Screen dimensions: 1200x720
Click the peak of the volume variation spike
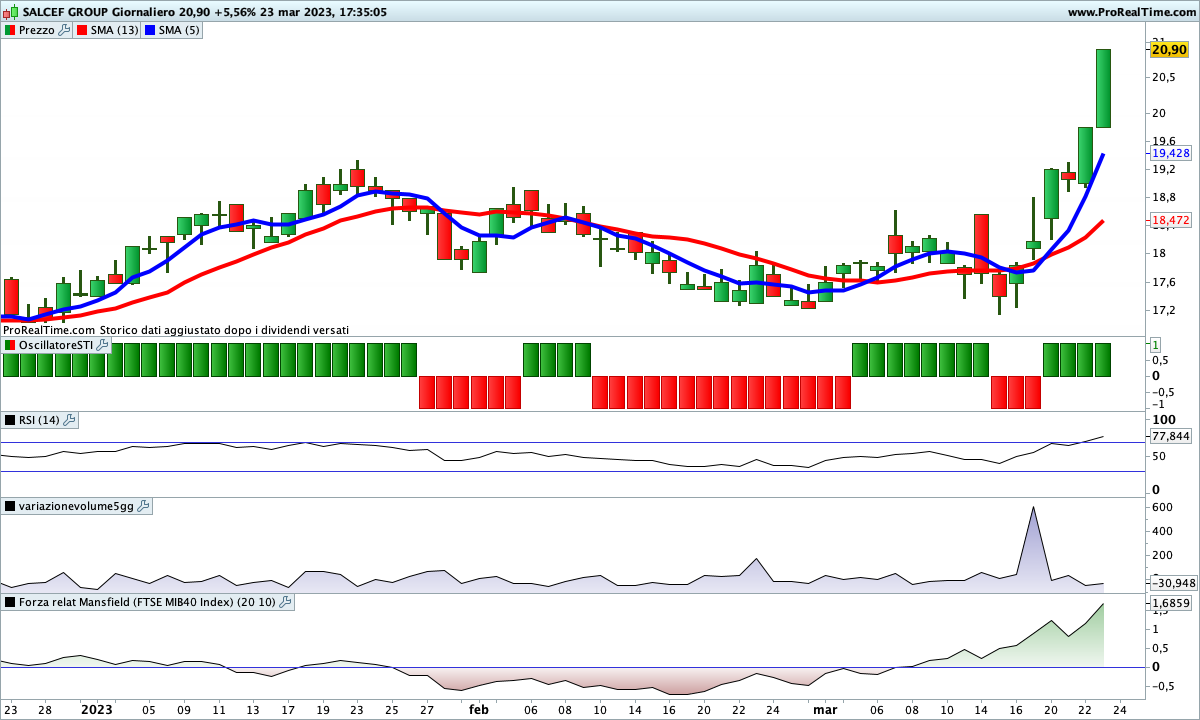point(1032,507)
